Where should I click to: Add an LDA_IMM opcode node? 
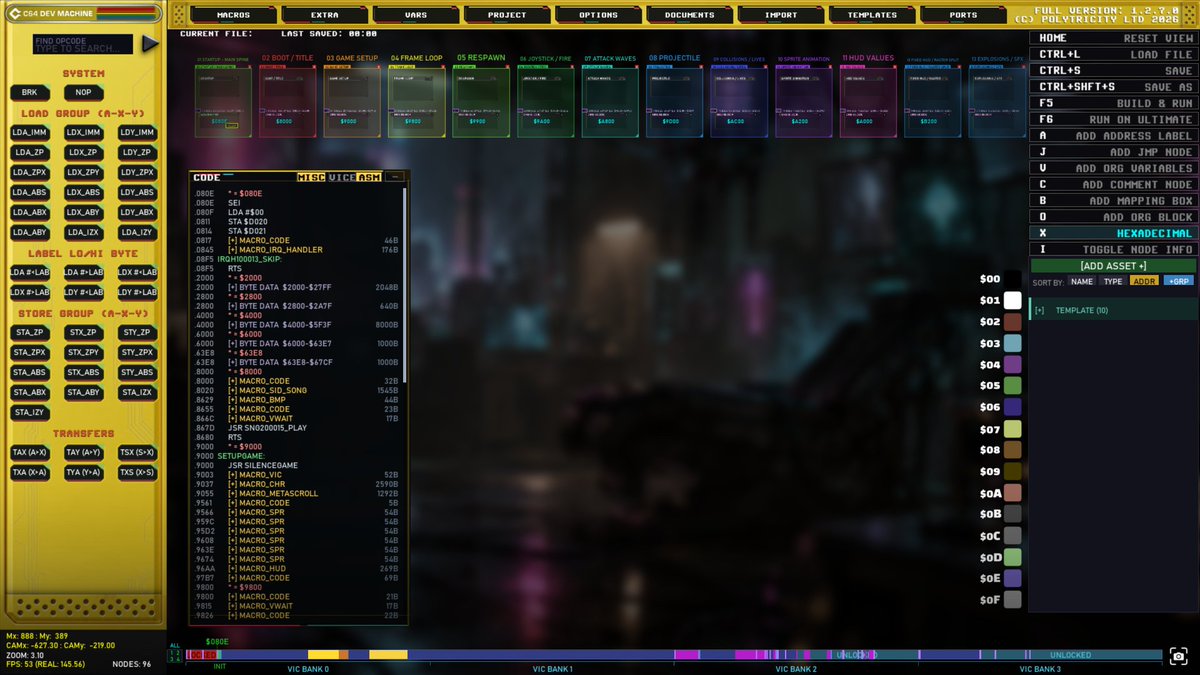(30, 132)
